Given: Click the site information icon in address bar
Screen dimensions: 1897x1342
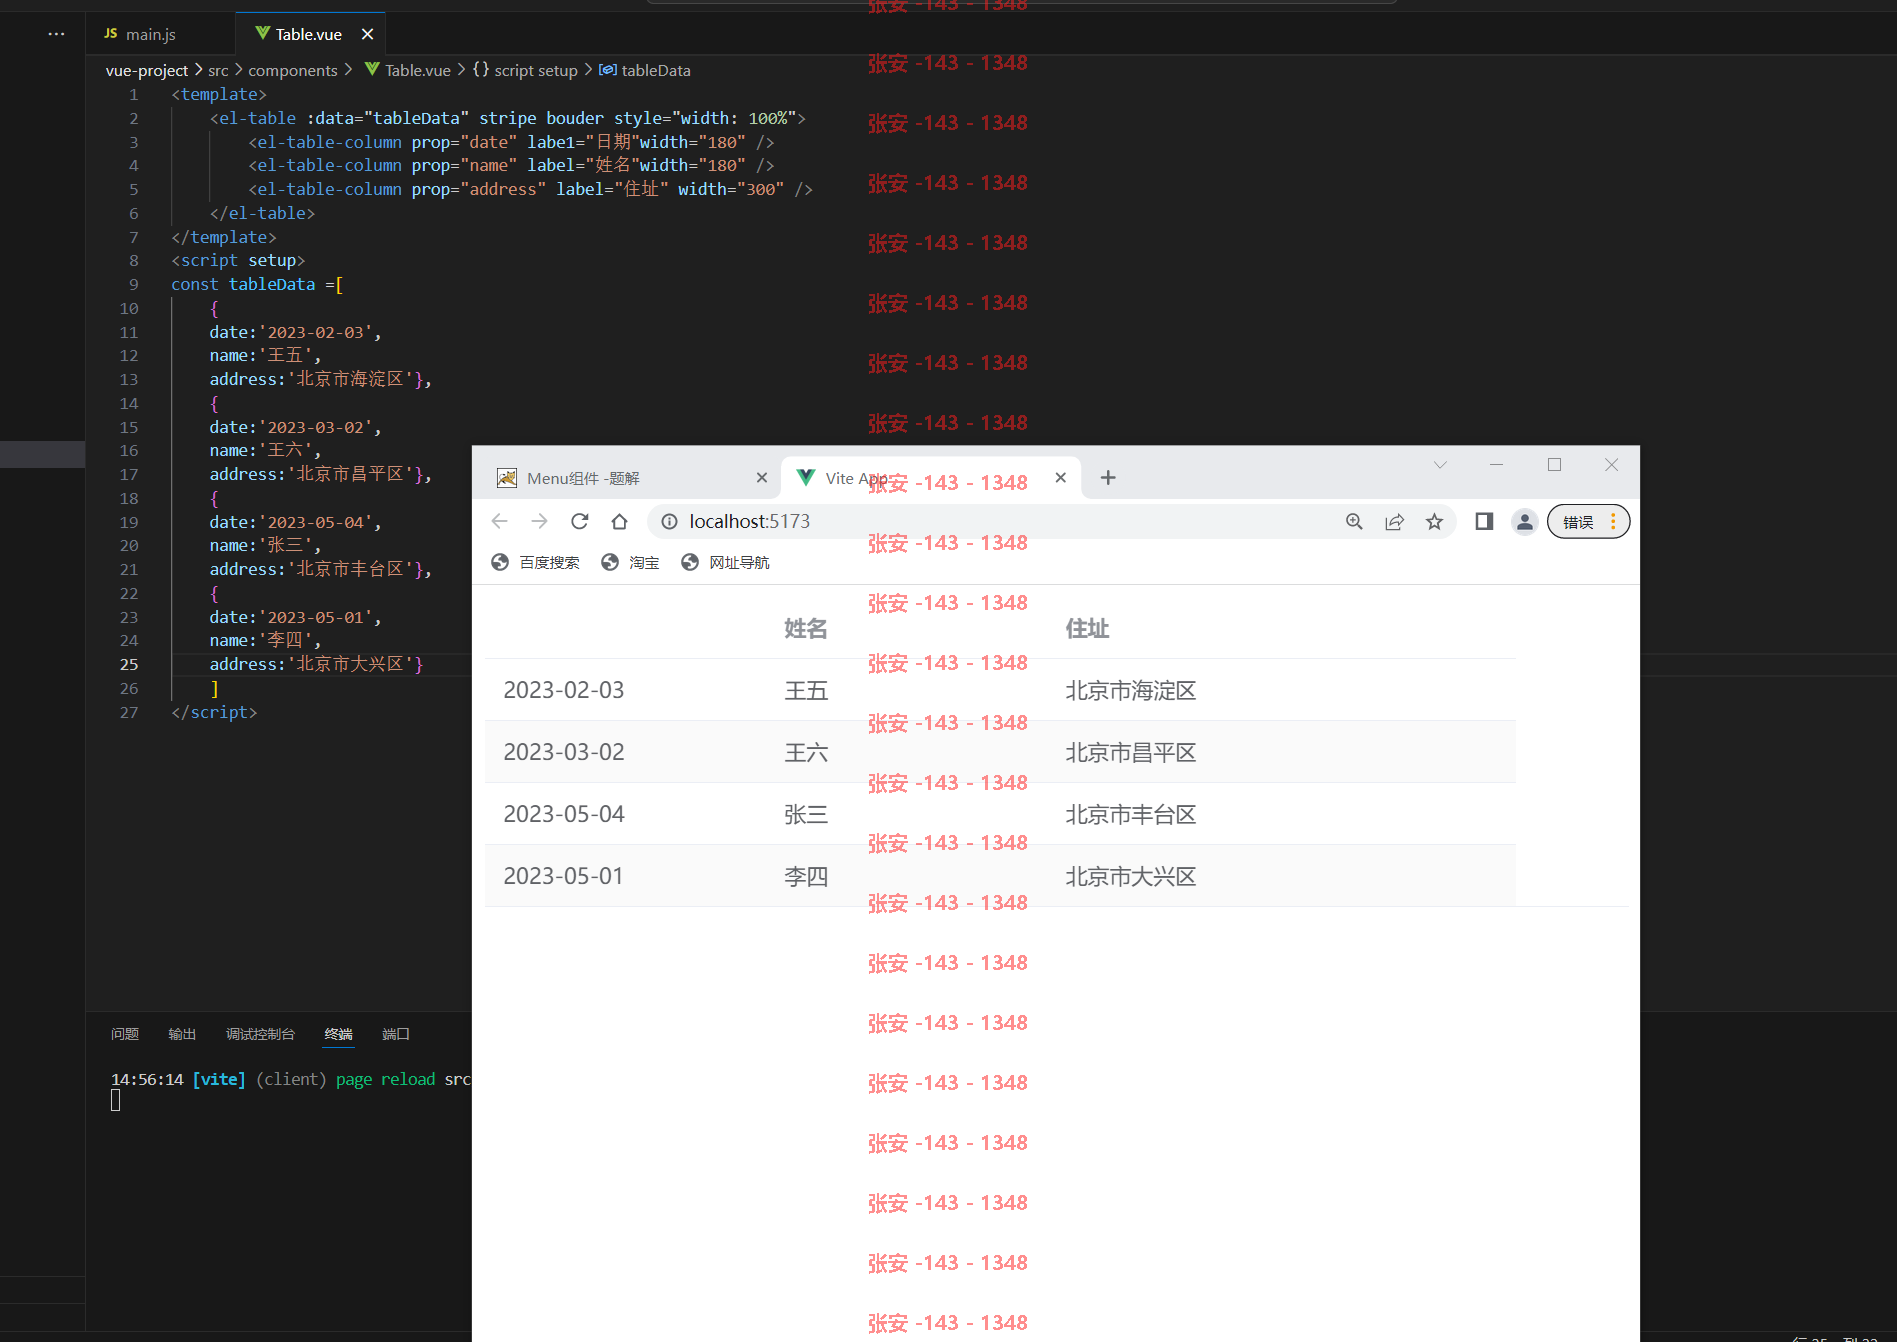Looking at the screenshot, I should click(669, 521).
